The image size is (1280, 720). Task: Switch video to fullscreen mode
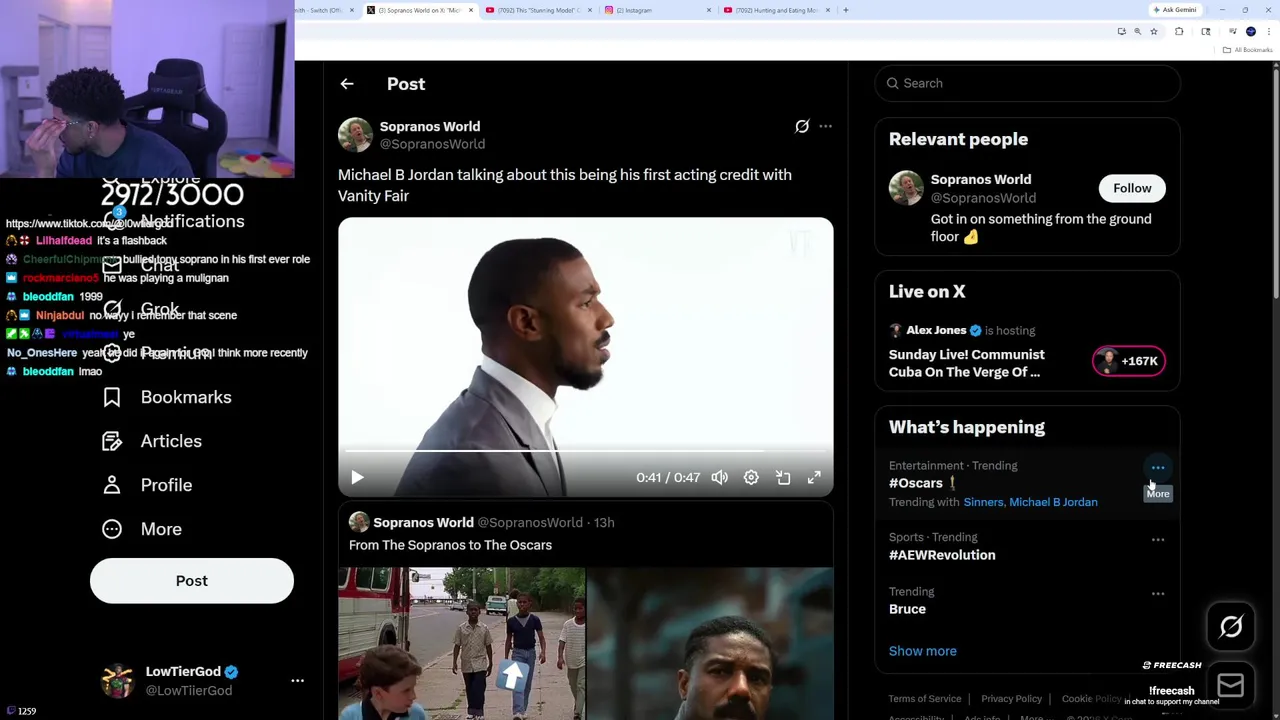tap(814, 478)
